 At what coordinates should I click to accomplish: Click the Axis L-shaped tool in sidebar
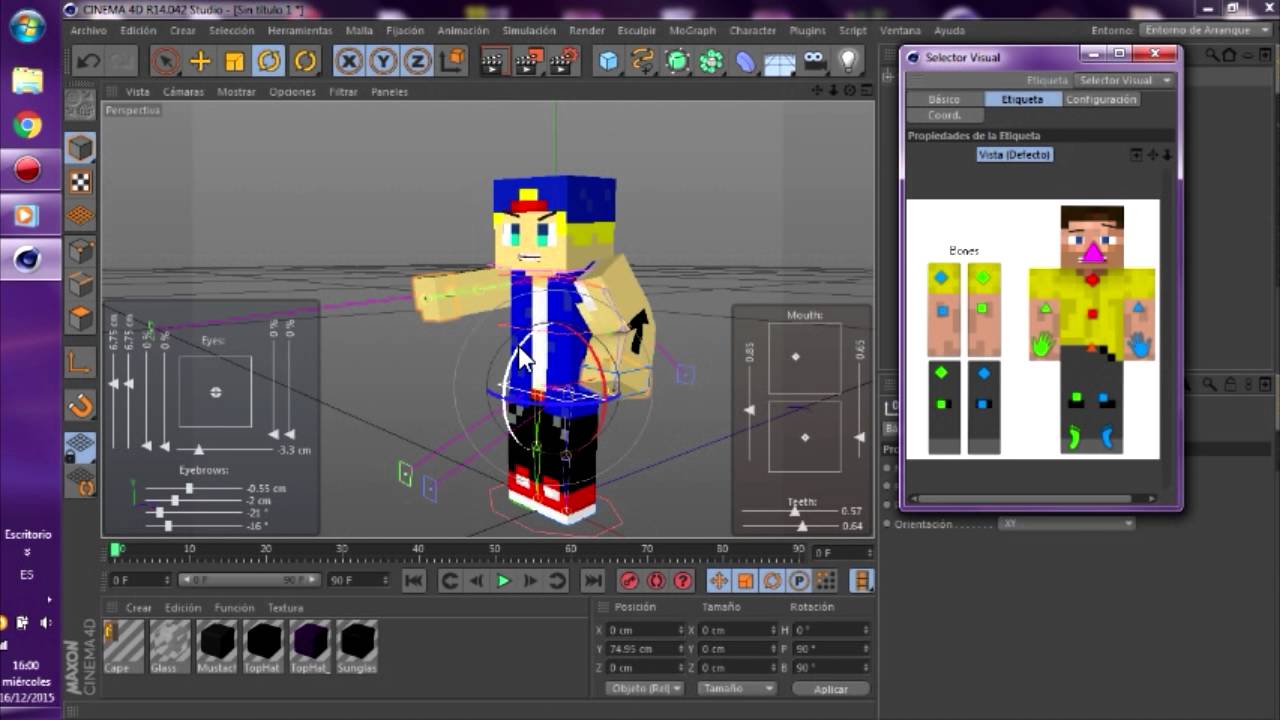[80, 361]
